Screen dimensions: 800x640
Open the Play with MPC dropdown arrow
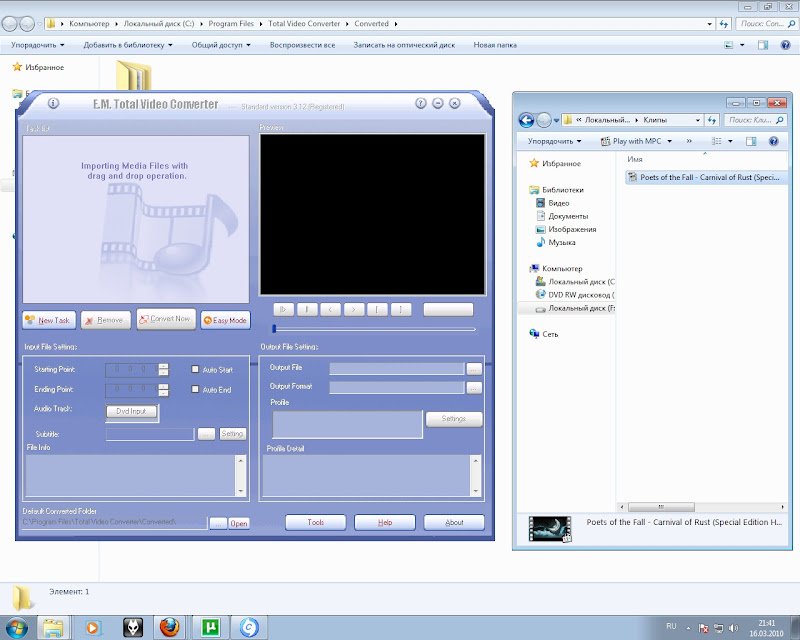[x=670, y=142]
